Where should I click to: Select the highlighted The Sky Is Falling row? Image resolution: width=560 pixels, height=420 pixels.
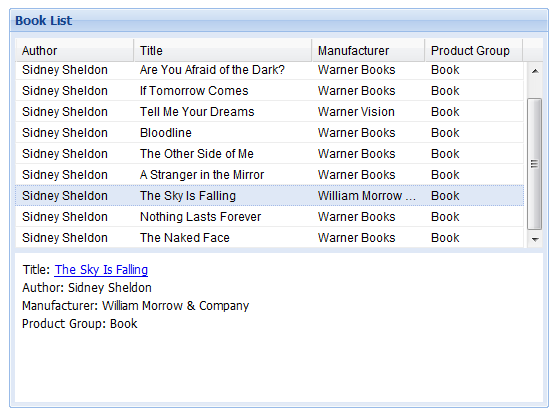coord(270,196)
